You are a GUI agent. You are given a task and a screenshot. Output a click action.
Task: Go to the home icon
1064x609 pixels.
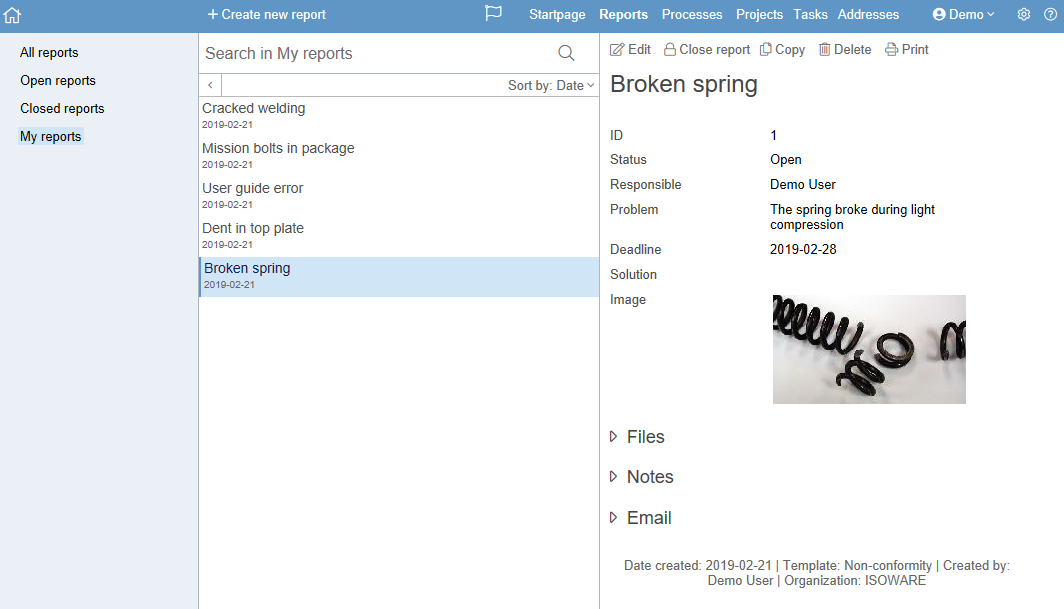point(12,14)
